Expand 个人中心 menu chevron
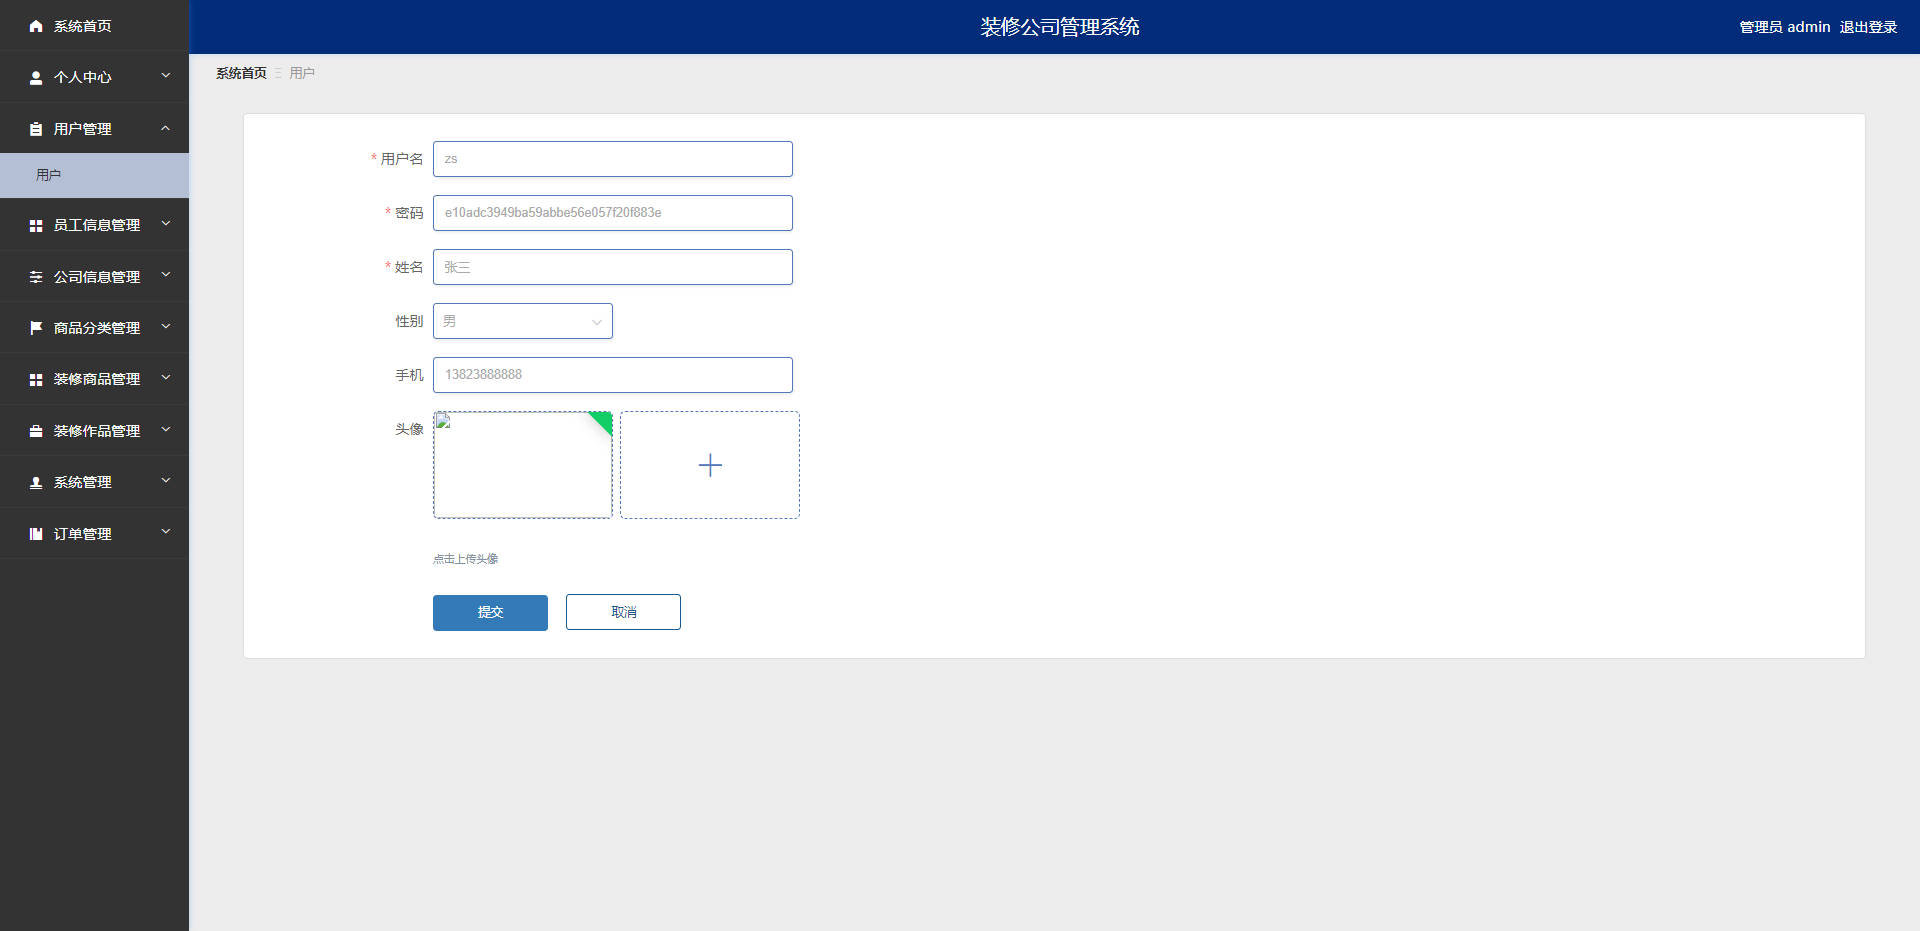This screenshot has width=1920, height=931. (x=166, y=76)
